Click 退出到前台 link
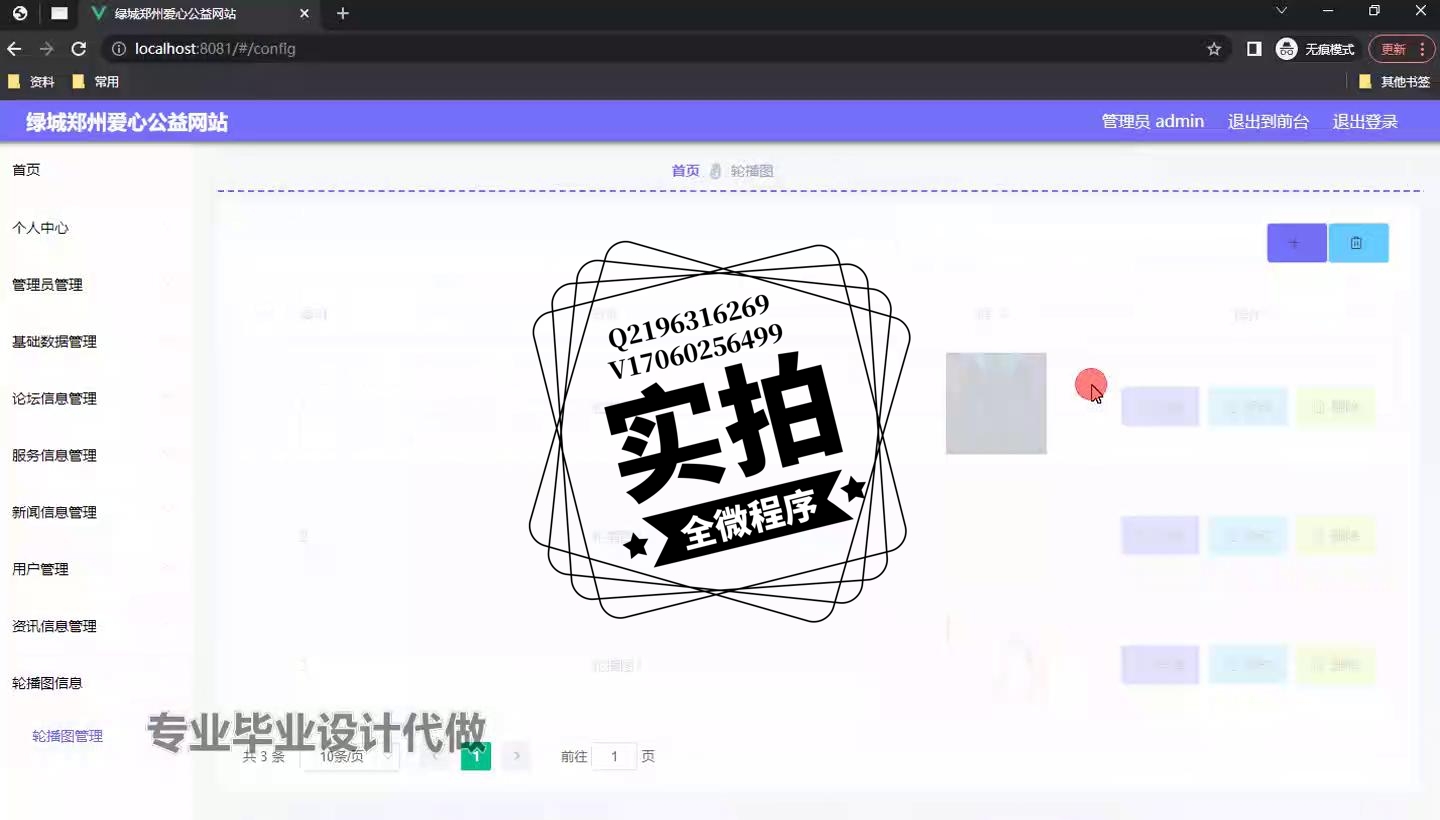Viewport: 1440px width, 820px height. (x=1268, y=121)
